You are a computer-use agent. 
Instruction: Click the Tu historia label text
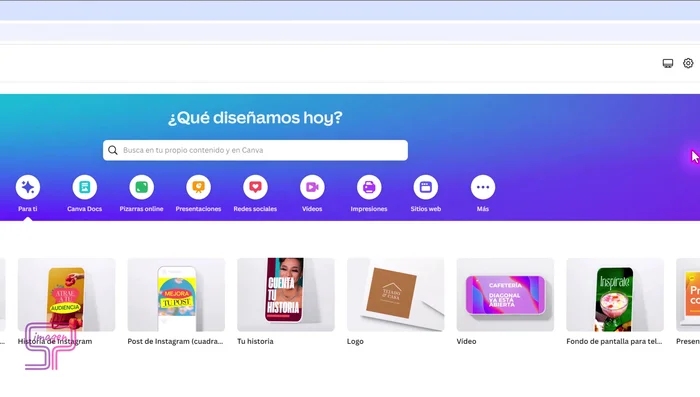[255, 341]
